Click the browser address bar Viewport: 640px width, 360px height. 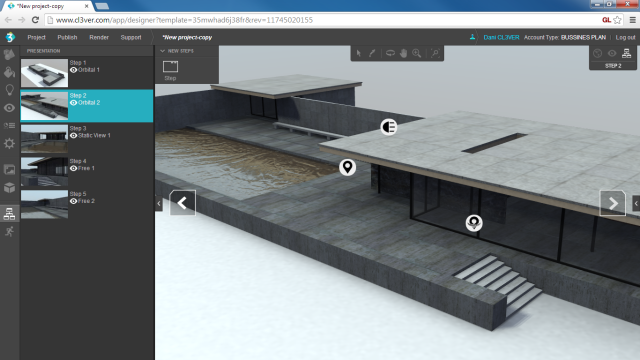tap(322, 20)
